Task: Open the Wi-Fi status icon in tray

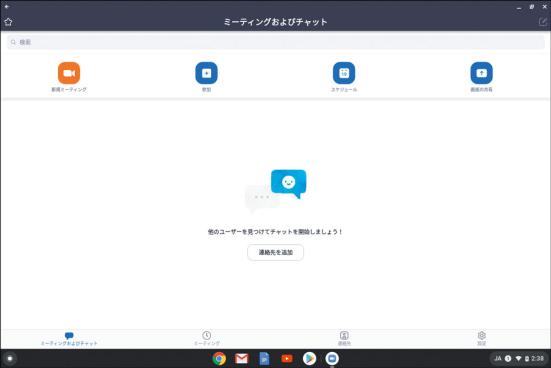Action: [518, 359]
